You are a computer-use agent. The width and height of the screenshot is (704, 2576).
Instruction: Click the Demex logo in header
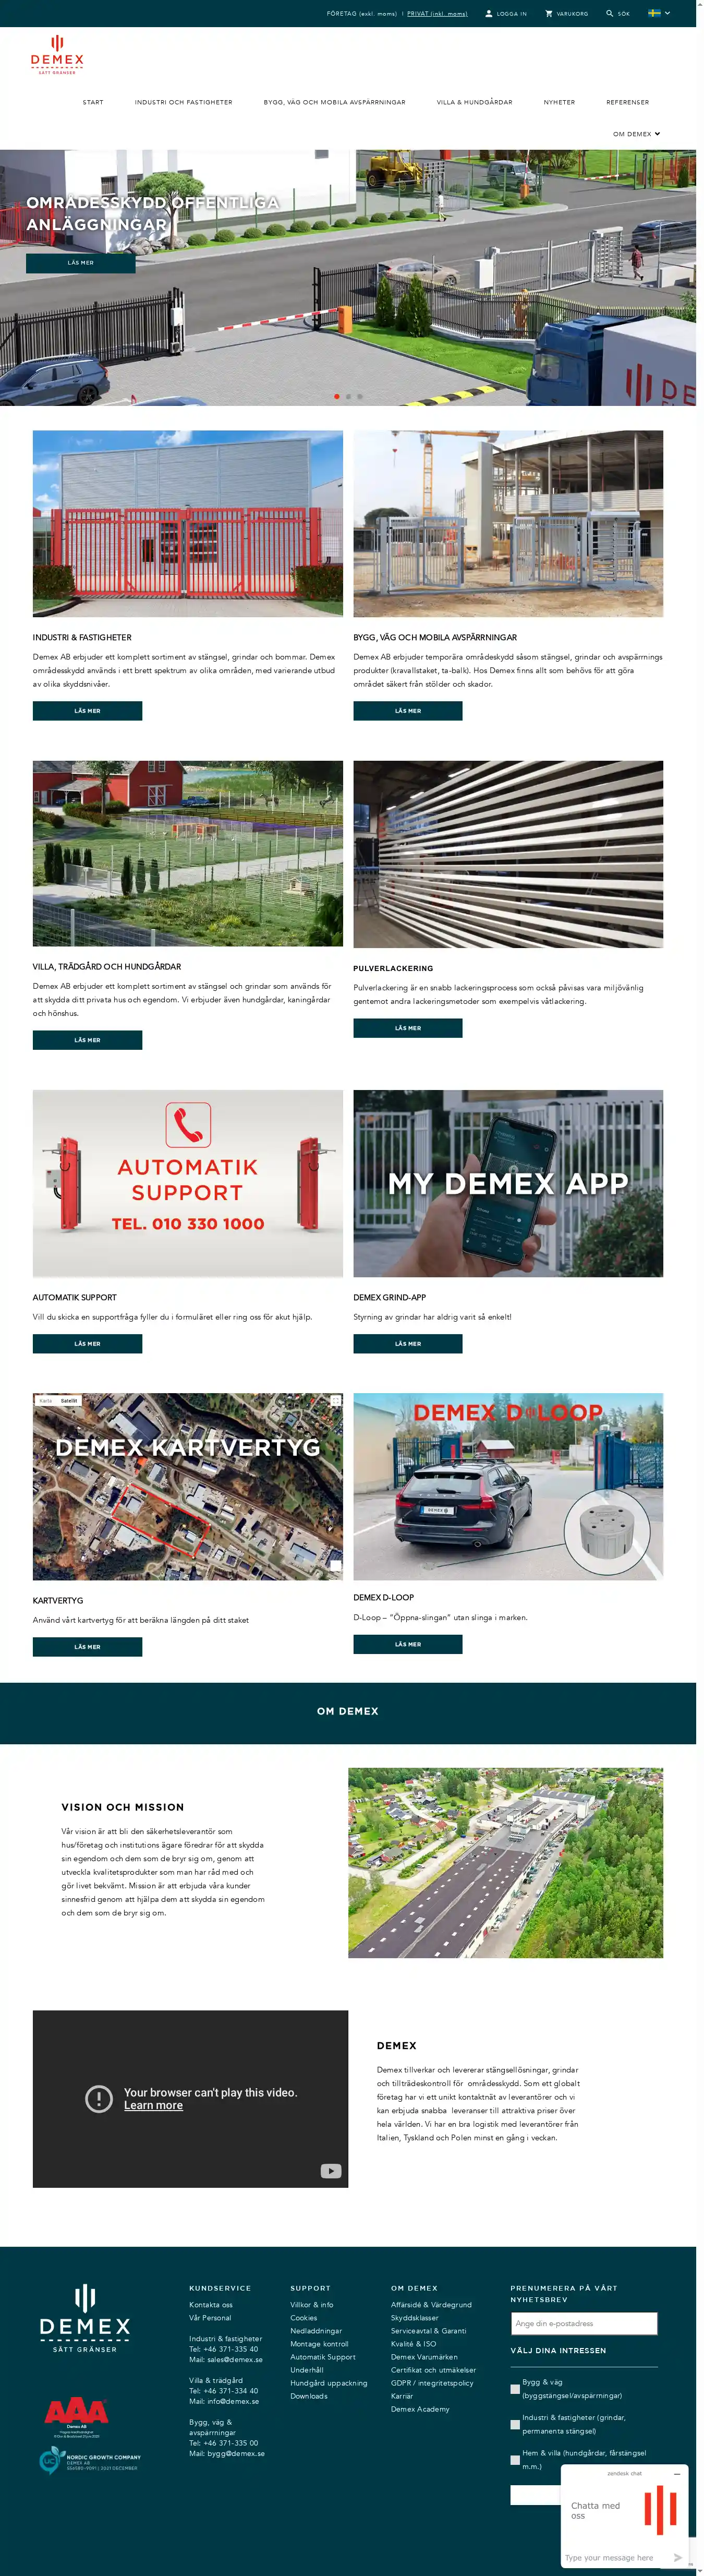57,54
